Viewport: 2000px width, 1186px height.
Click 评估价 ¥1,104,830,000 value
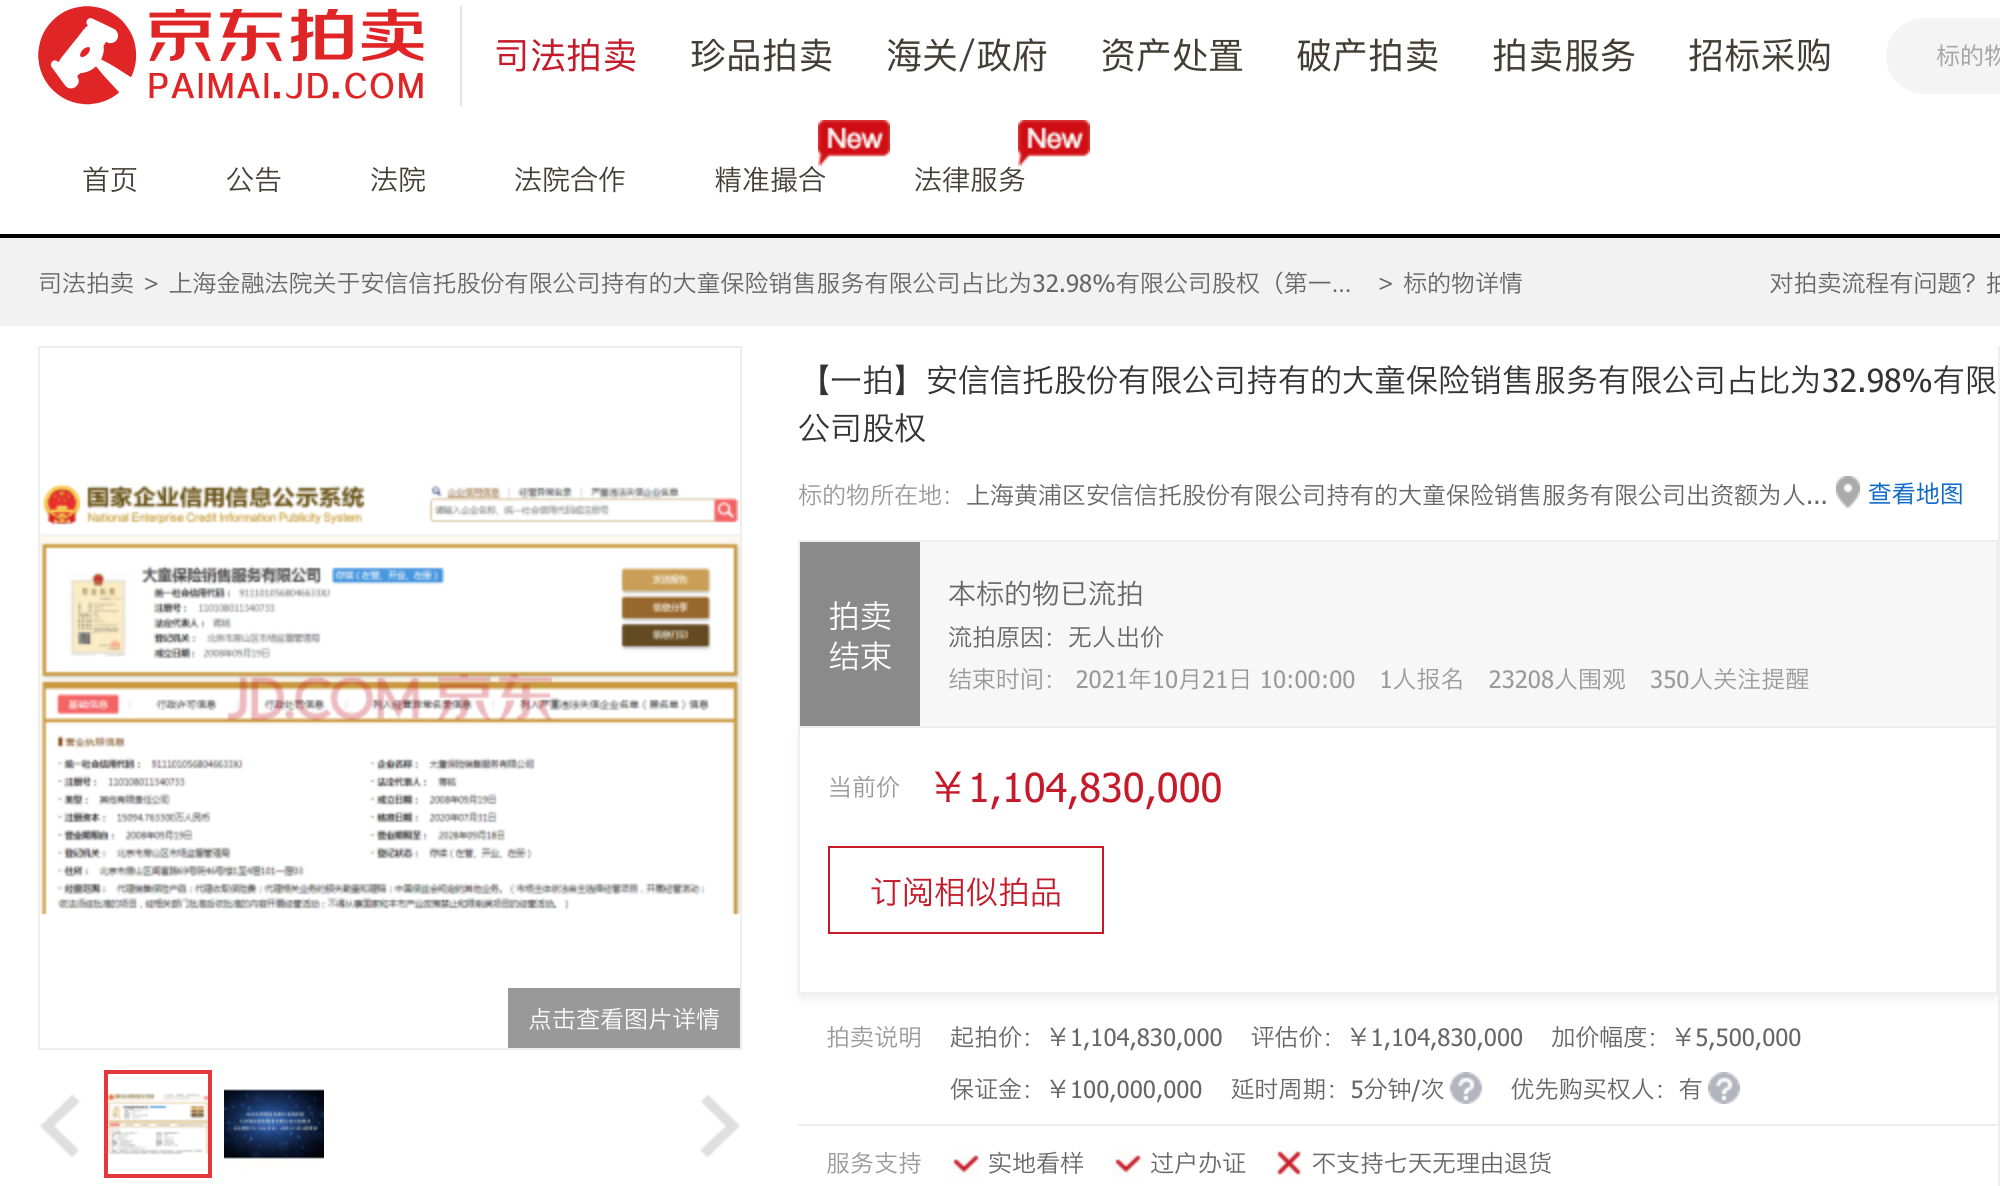point(1435,1038)
